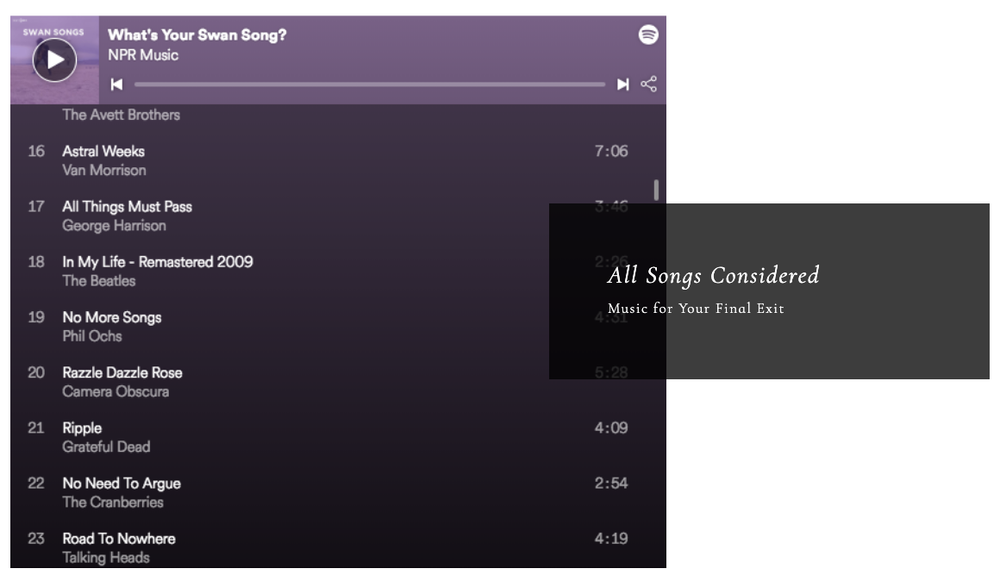
Task: Open the All Songs Considered heading
Action: tap(713, 276)
